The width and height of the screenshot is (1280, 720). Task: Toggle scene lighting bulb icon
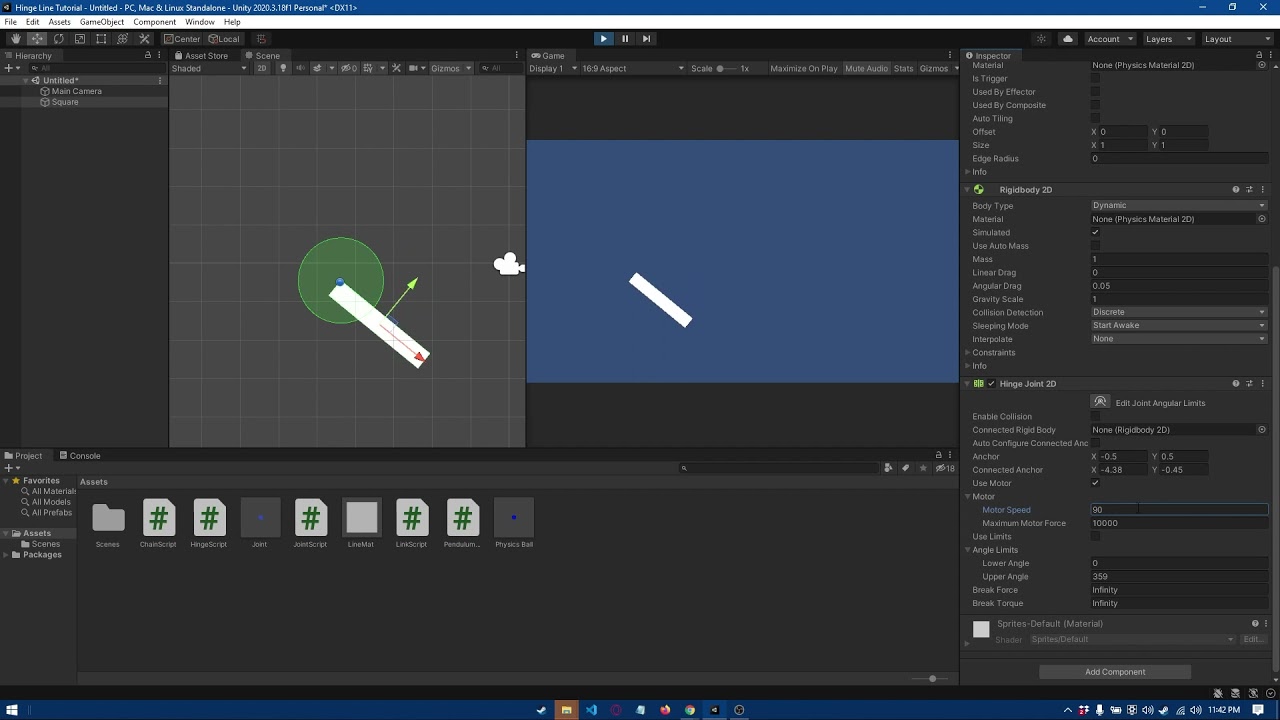click(x=283, y=68)
